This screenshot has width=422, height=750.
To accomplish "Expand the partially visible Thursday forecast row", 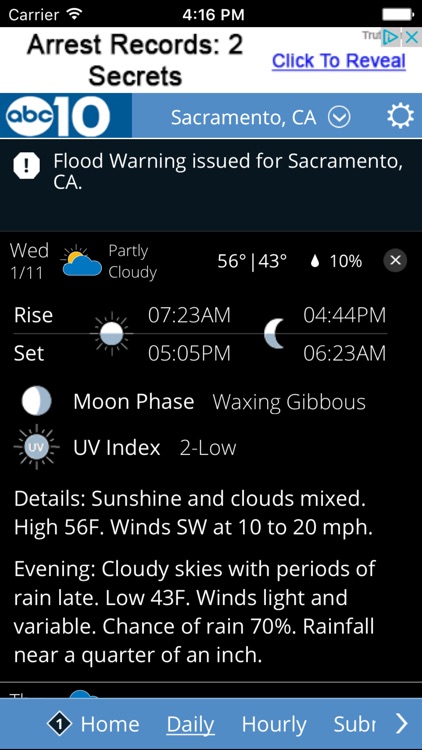I will point(211,690).
